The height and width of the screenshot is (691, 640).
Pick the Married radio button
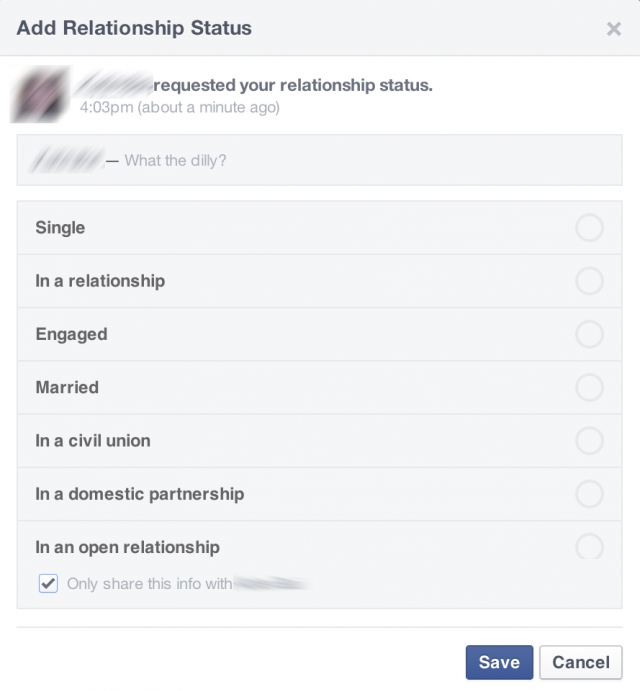[589, 387]
